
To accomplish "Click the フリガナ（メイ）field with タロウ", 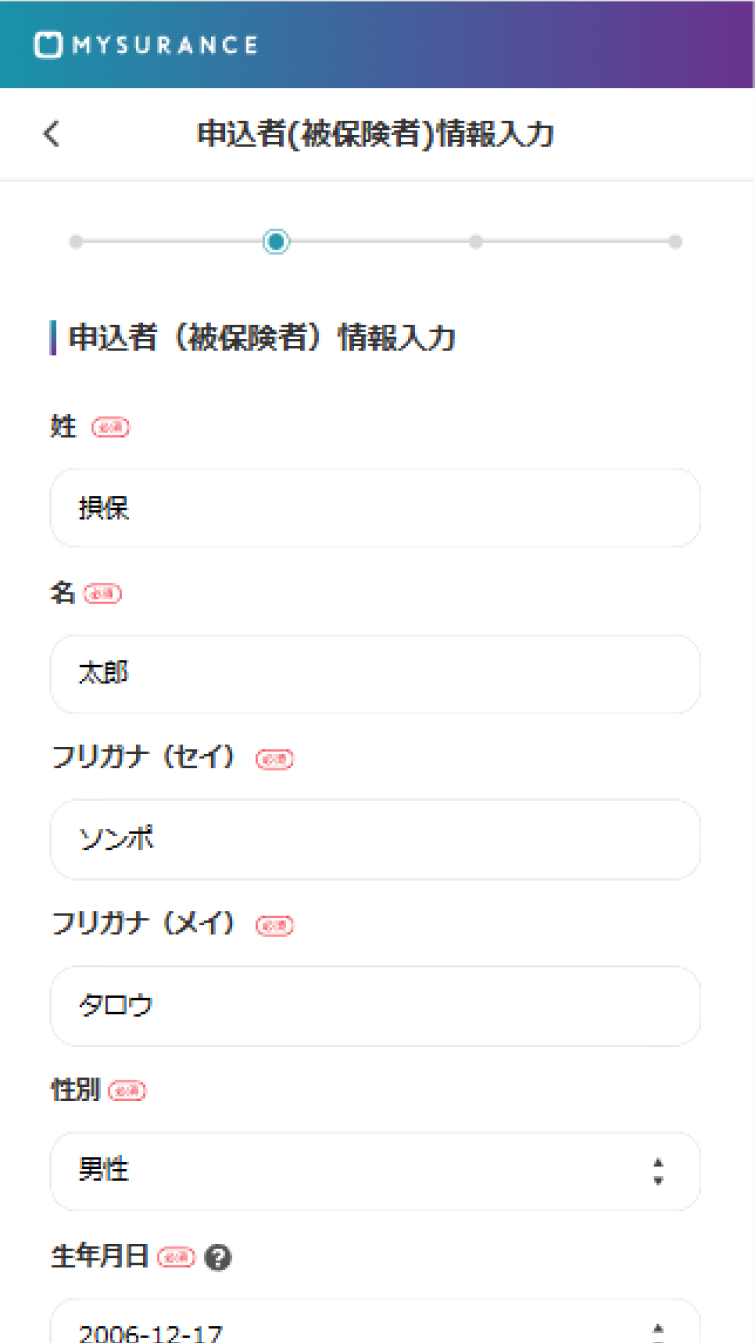I will pos(375,1006).
